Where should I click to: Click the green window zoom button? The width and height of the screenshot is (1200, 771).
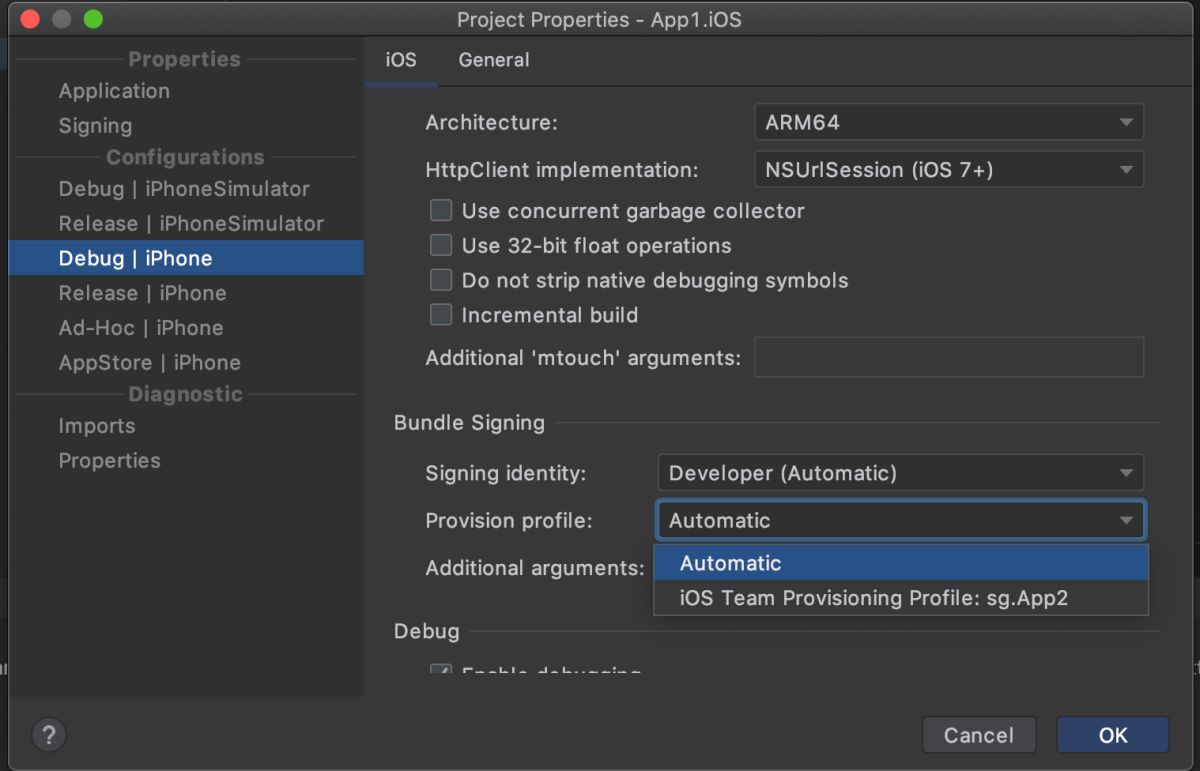point(93,19)
